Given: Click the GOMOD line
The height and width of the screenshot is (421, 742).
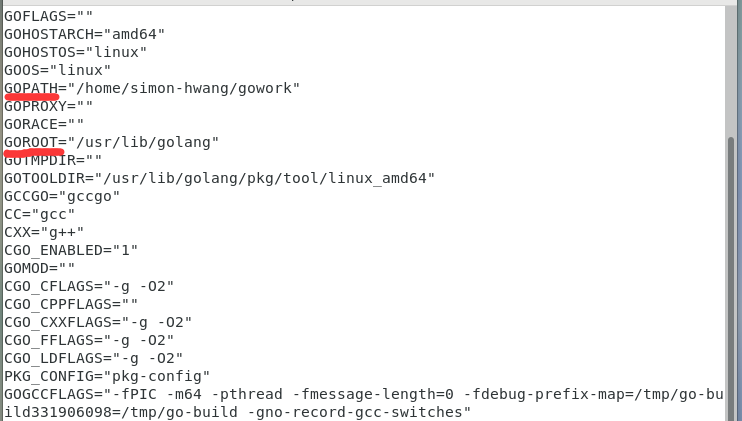Looking at the screenshot, I should coord(40,268).
